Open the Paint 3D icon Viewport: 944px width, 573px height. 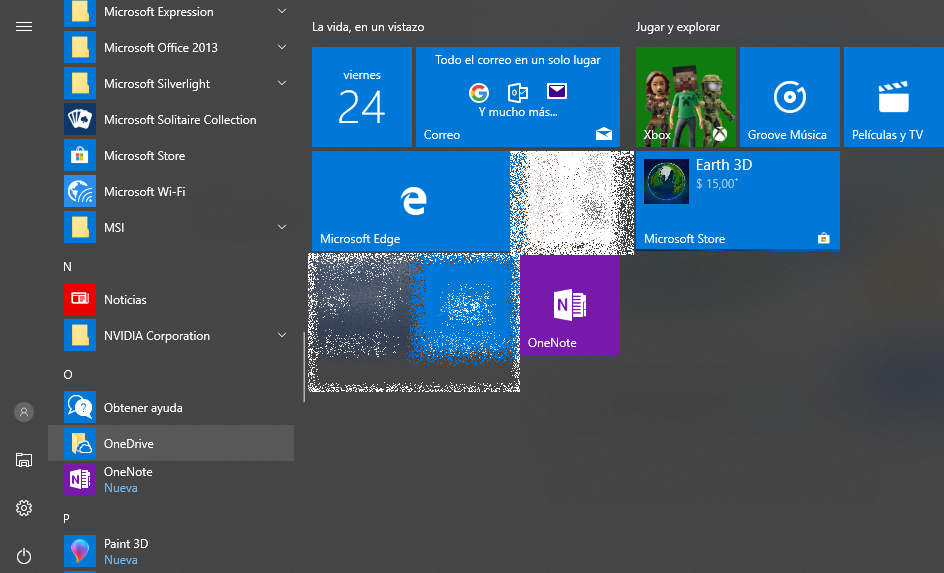click(x=80, y=551)
